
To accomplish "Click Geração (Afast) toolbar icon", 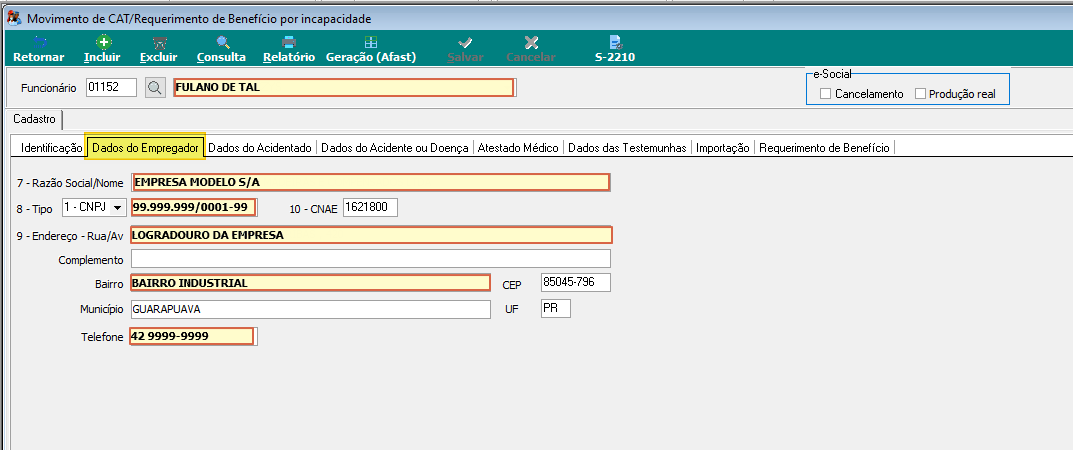I will [371, 42].
